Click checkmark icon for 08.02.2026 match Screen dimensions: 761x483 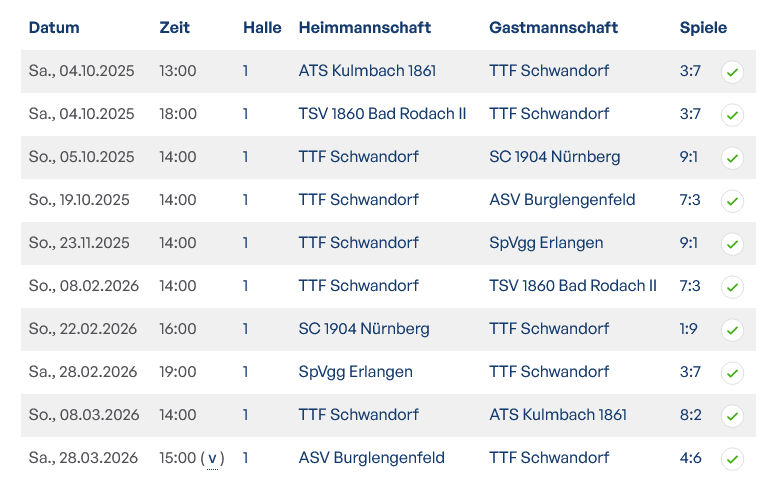[732, 287]
